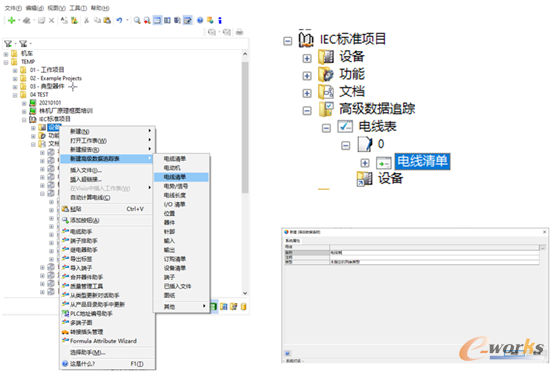Image resolution: width=554 pixels, height=371 pixels.
Task: Collapse the TEMP folder in project tree
Action: (x=6, y=62)
